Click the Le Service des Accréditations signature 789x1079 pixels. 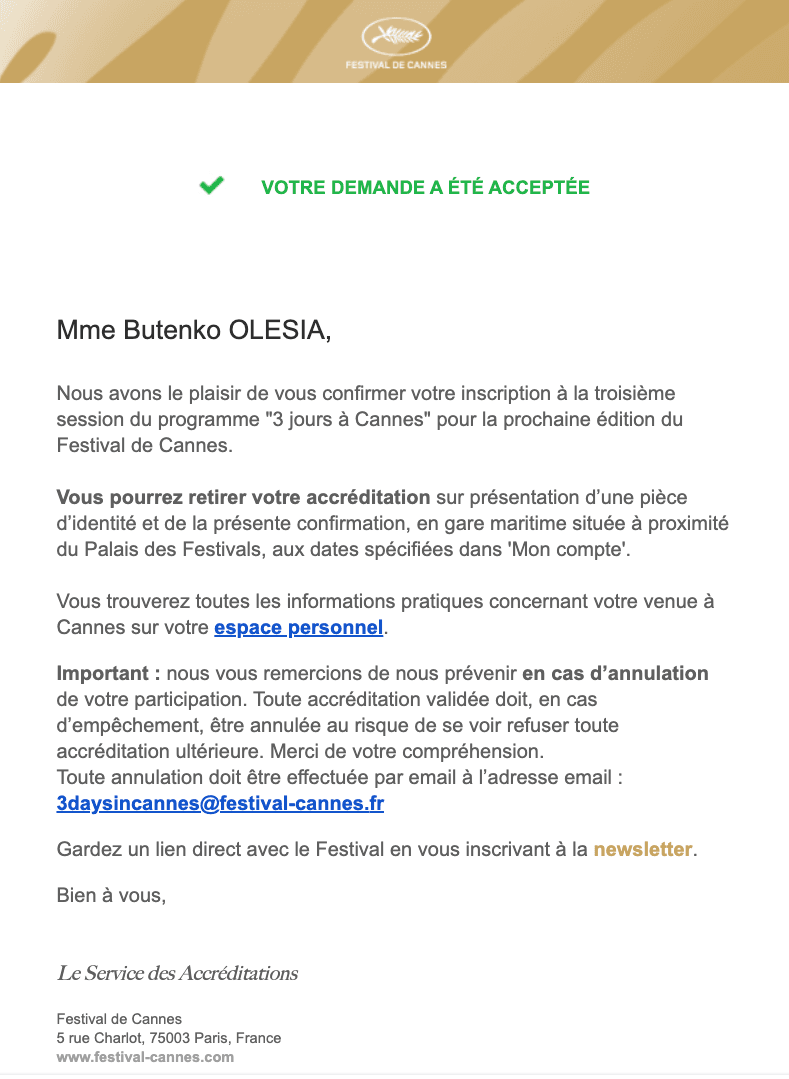click(177, 973)
